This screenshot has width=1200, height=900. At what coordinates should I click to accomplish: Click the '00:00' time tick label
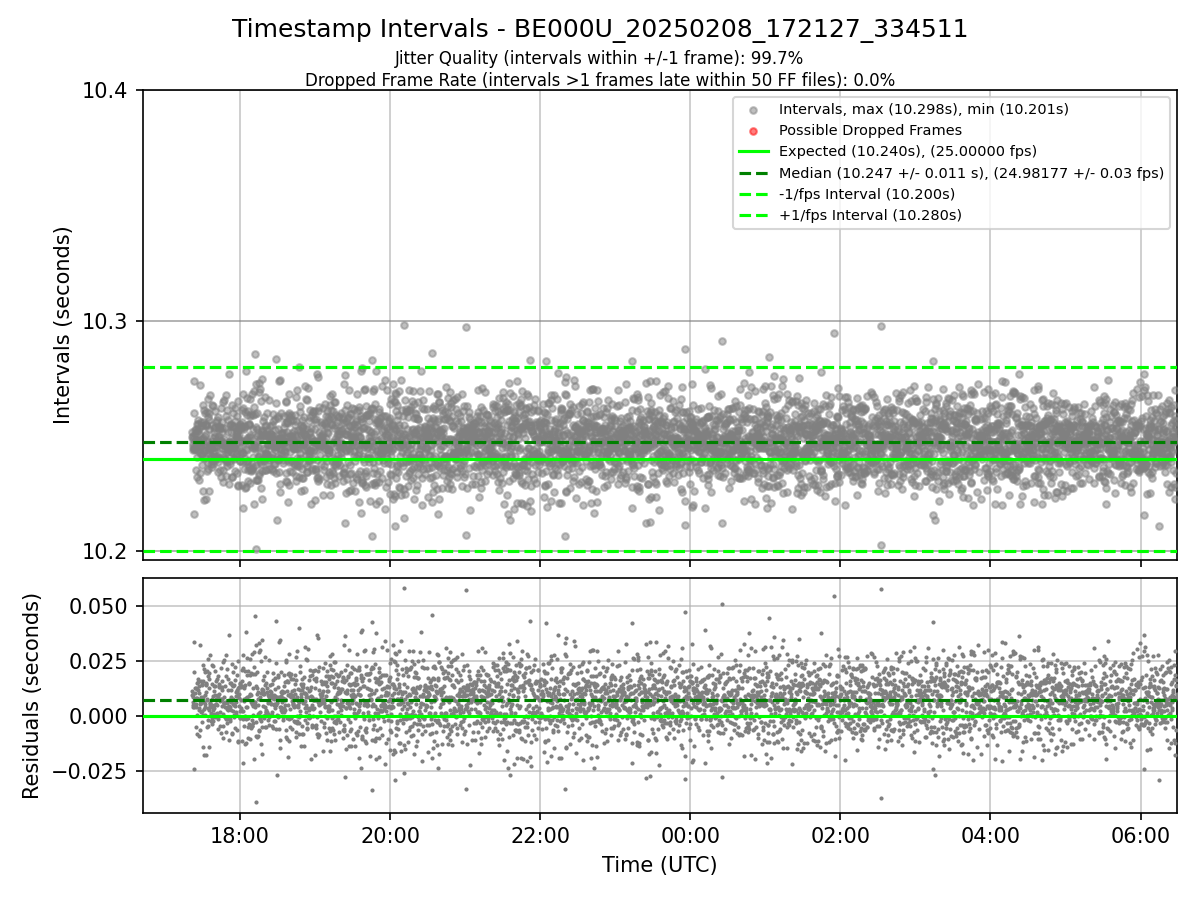click(690, 835)
